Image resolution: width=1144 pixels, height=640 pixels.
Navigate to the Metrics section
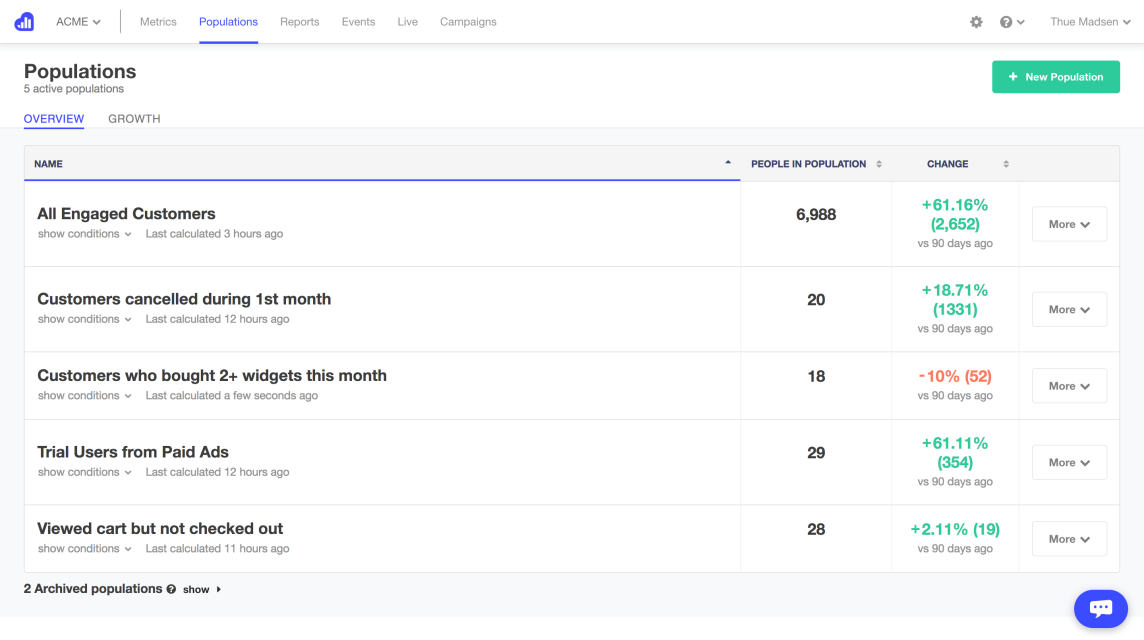click(x=158, y=21)
